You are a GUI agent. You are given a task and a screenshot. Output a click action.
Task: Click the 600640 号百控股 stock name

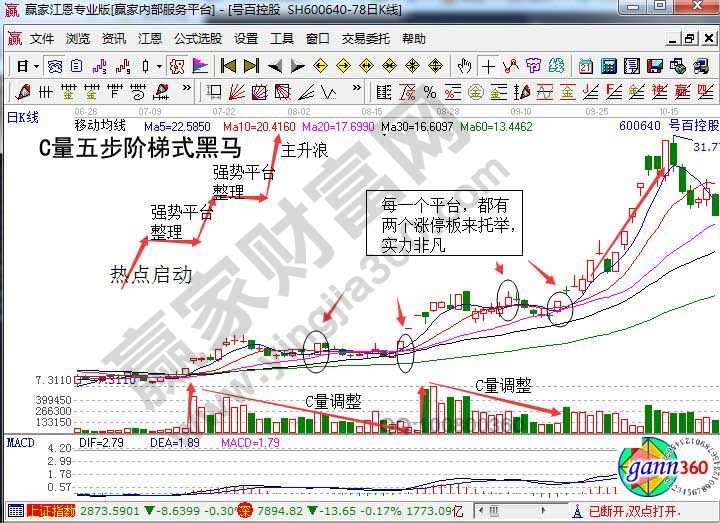(x=668, y=127)
